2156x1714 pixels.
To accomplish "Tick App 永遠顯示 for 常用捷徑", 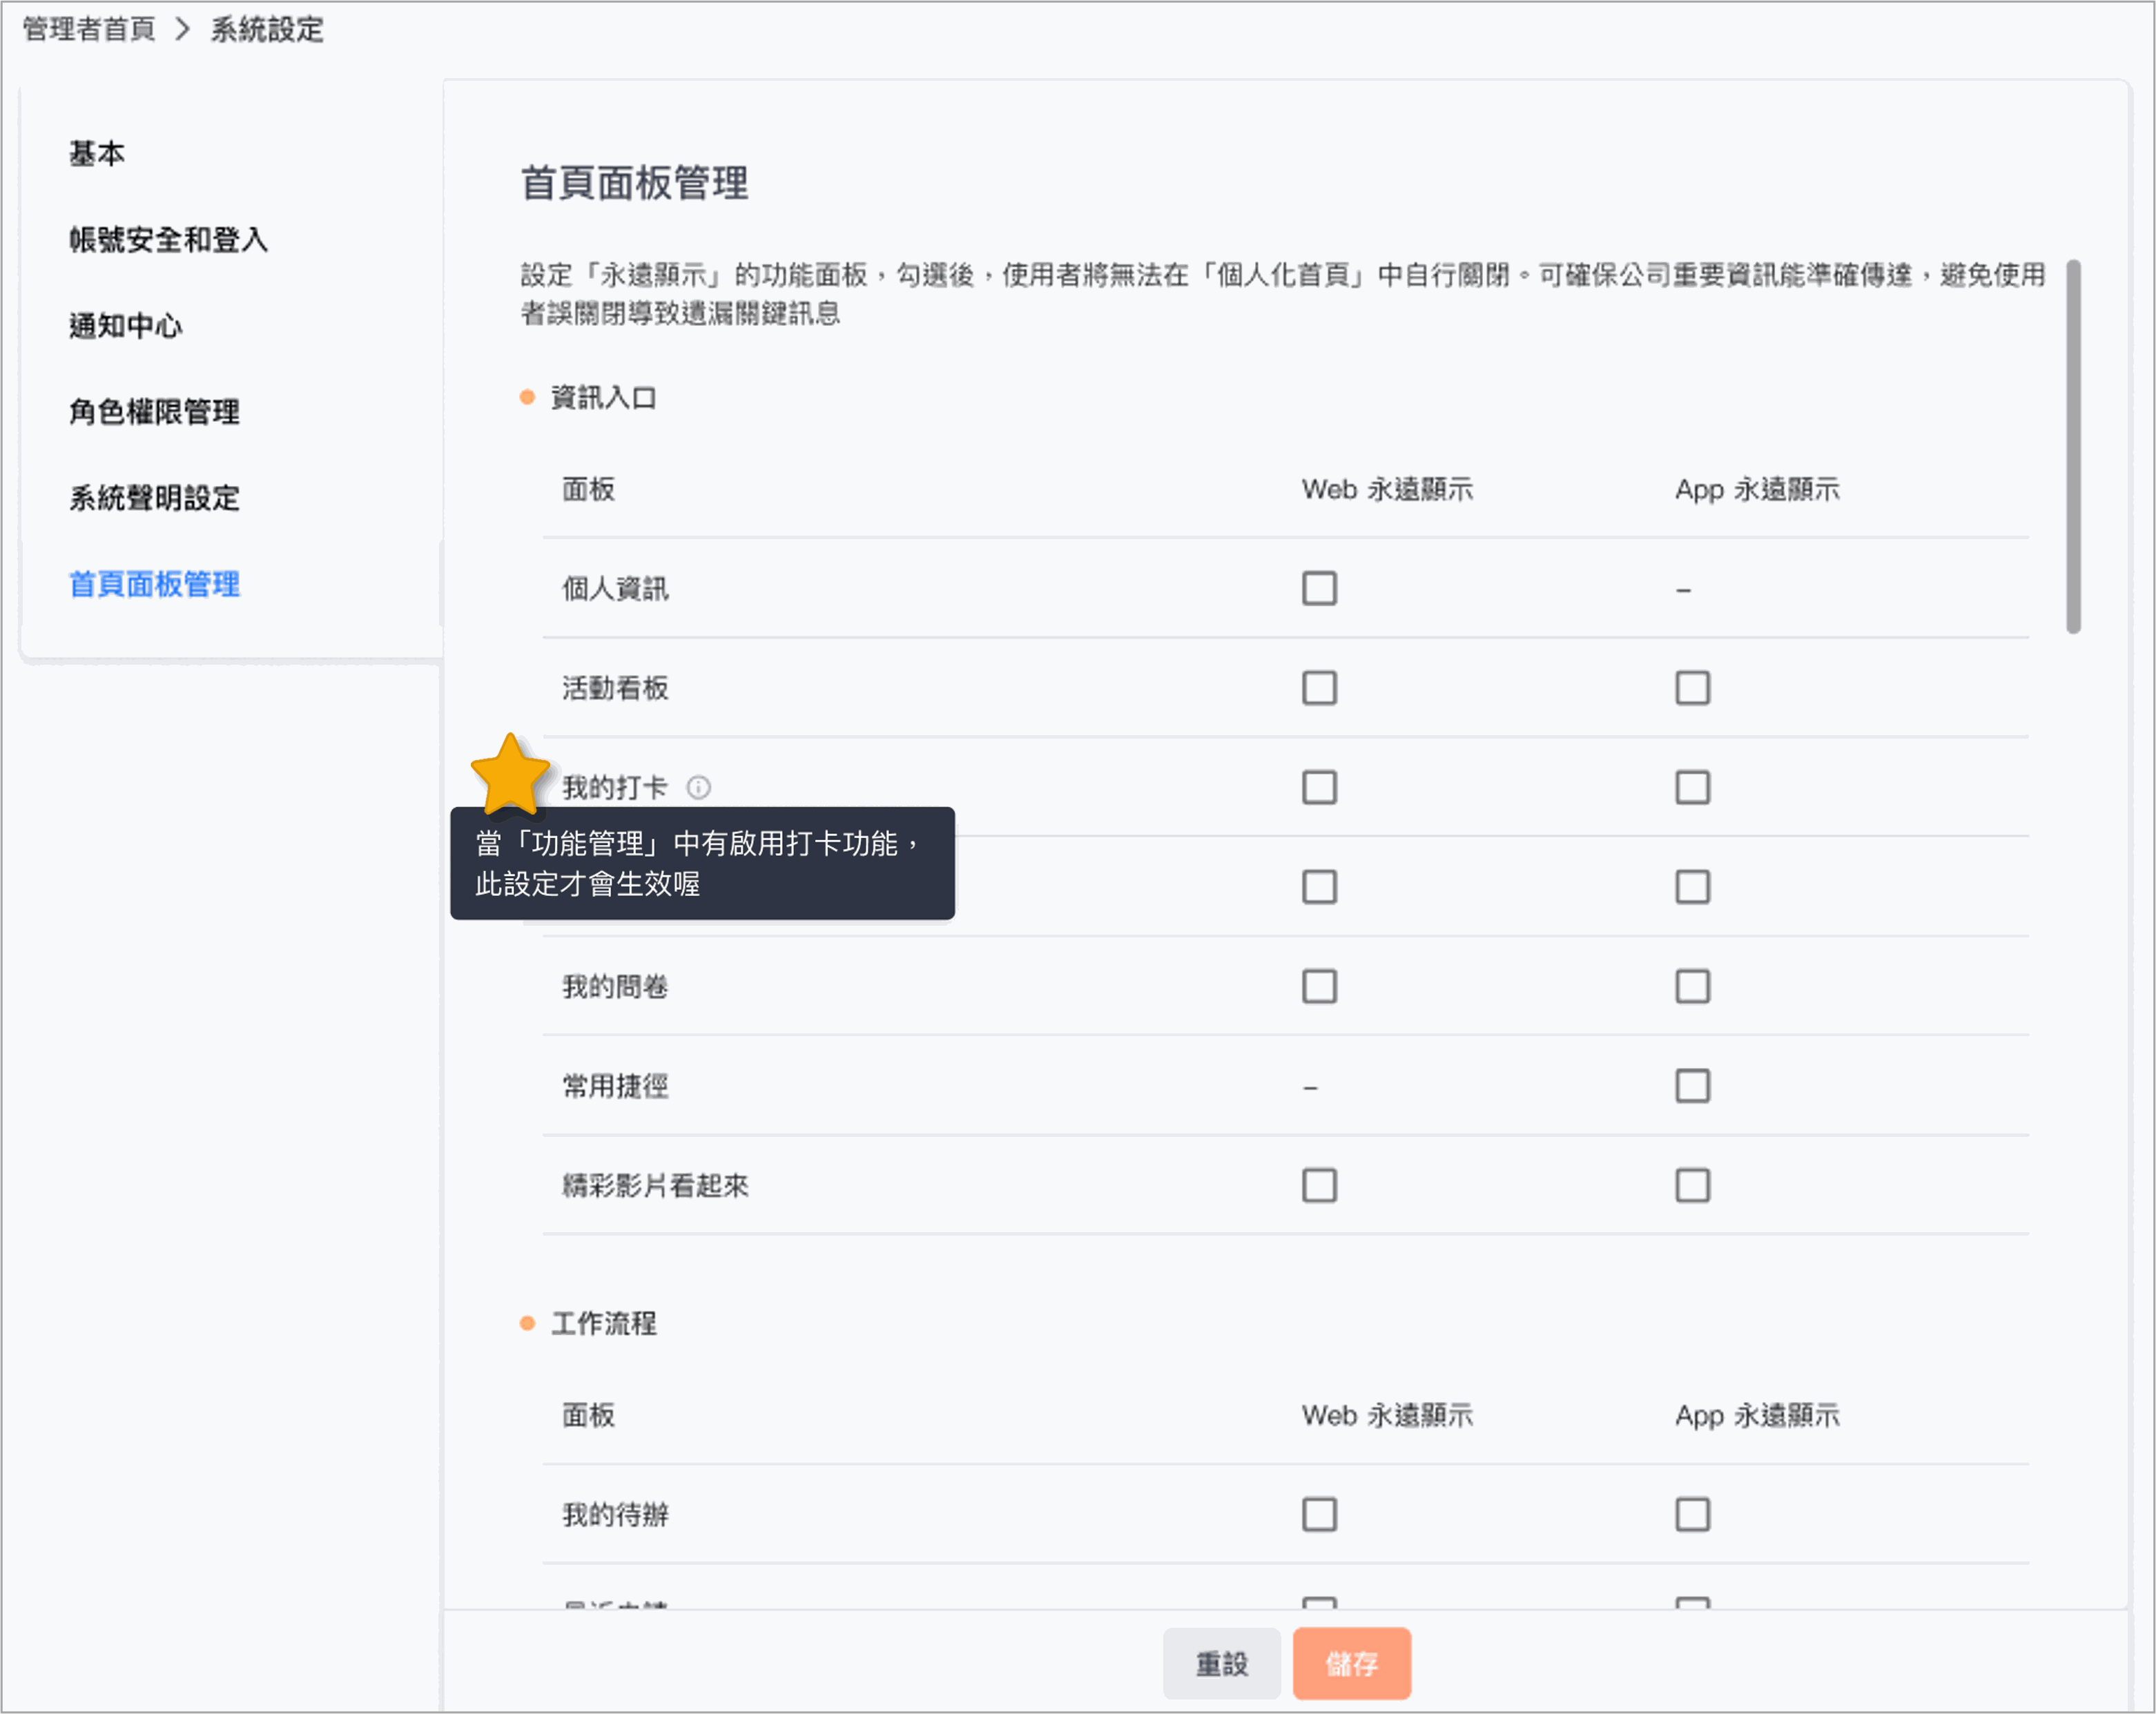I will tap(1692, 1086).
